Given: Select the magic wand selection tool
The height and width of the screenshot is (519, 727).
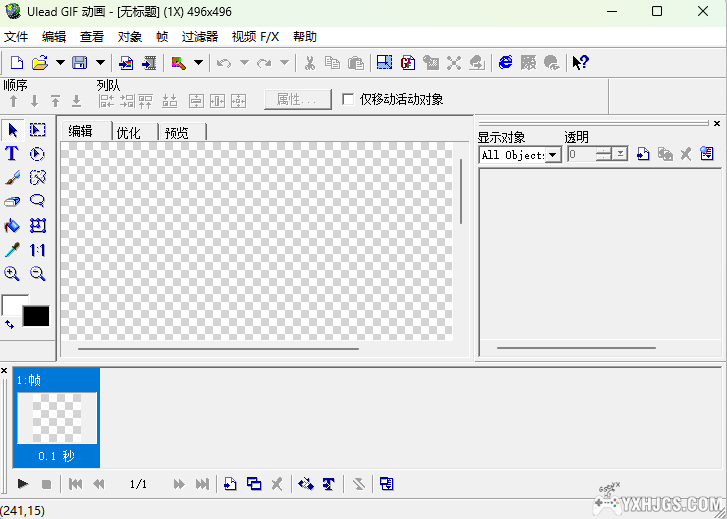Looking at the screenshot, I should (x=38, y=177).
